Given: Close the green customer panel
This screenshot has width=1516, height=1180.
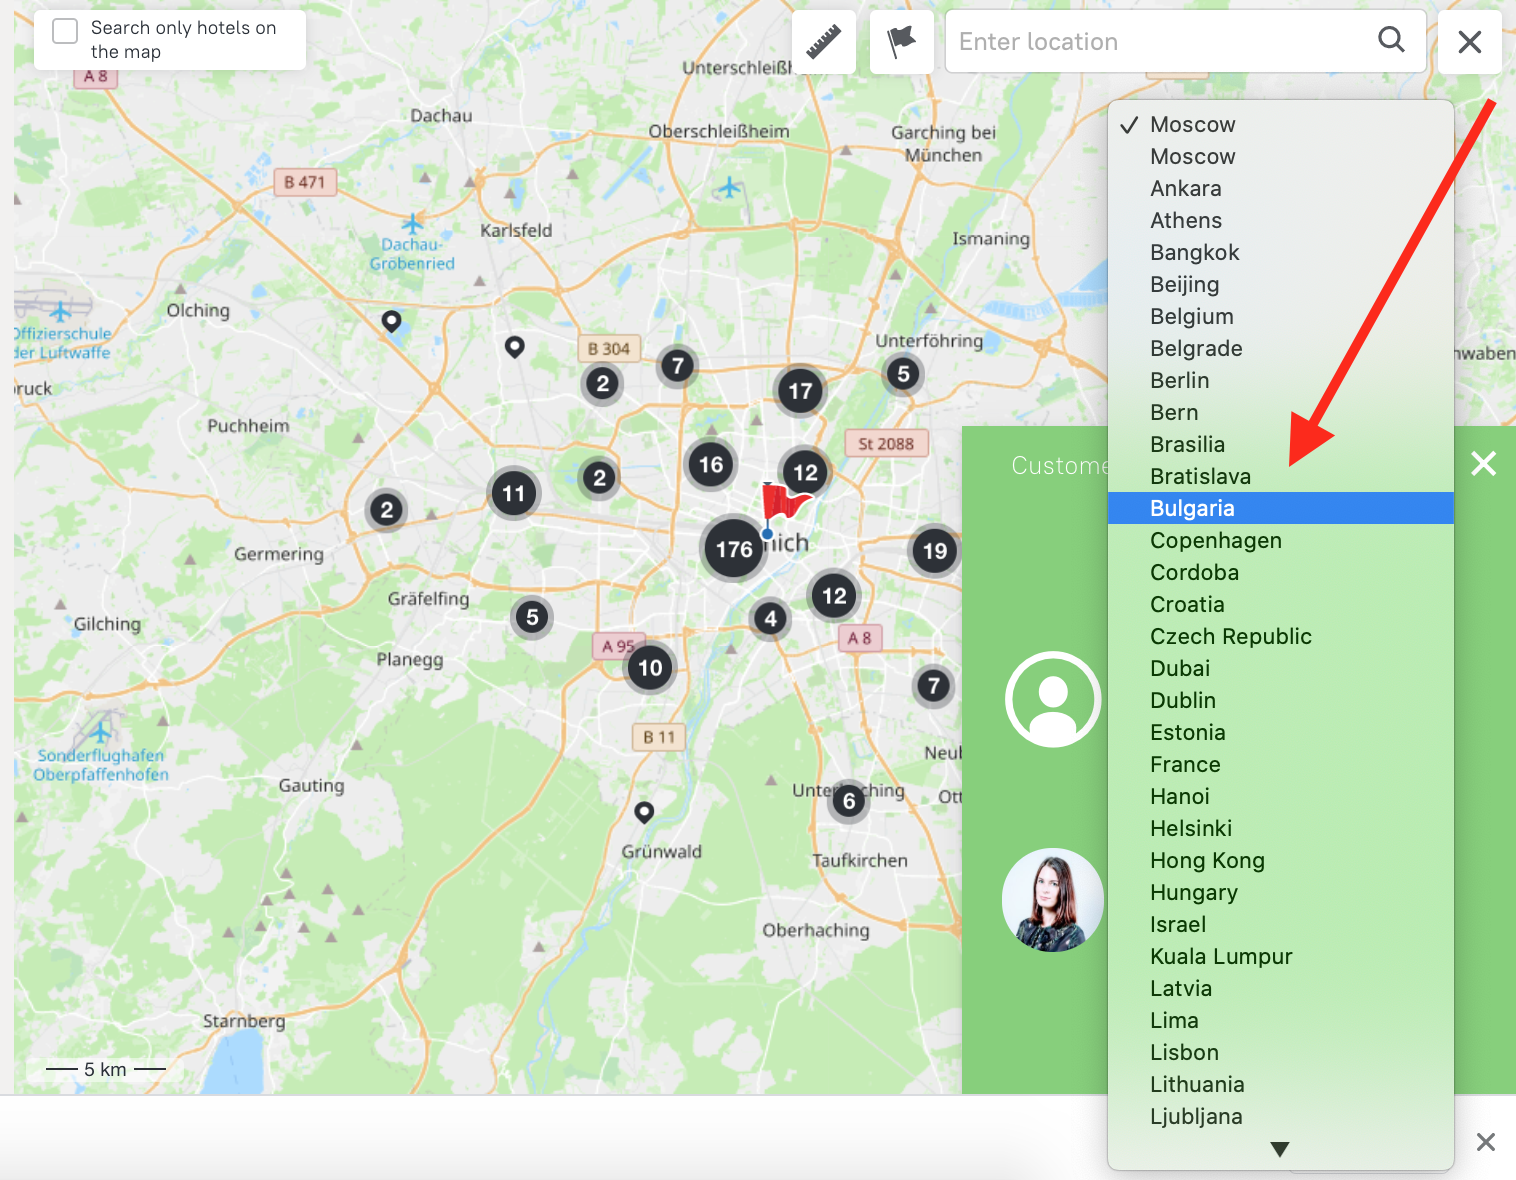Looking at the screenshot, I should (1483, 463).
